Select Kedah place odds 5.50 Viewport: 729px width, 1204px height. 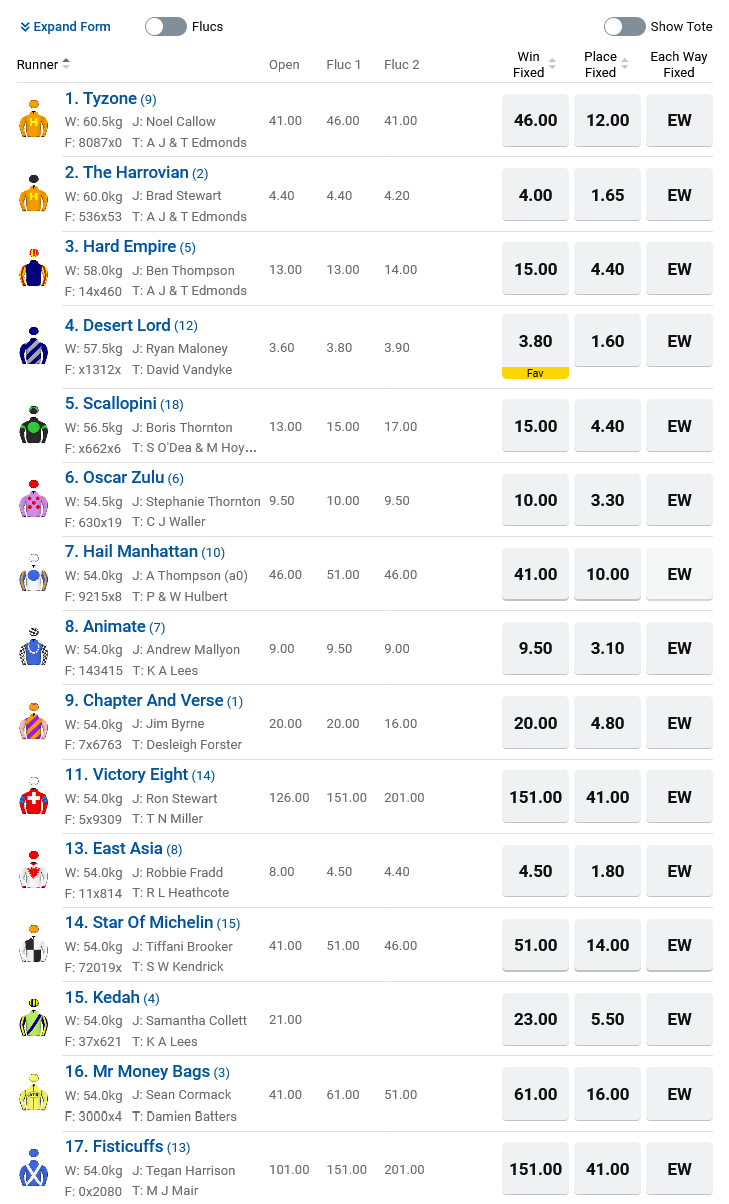607,1019
